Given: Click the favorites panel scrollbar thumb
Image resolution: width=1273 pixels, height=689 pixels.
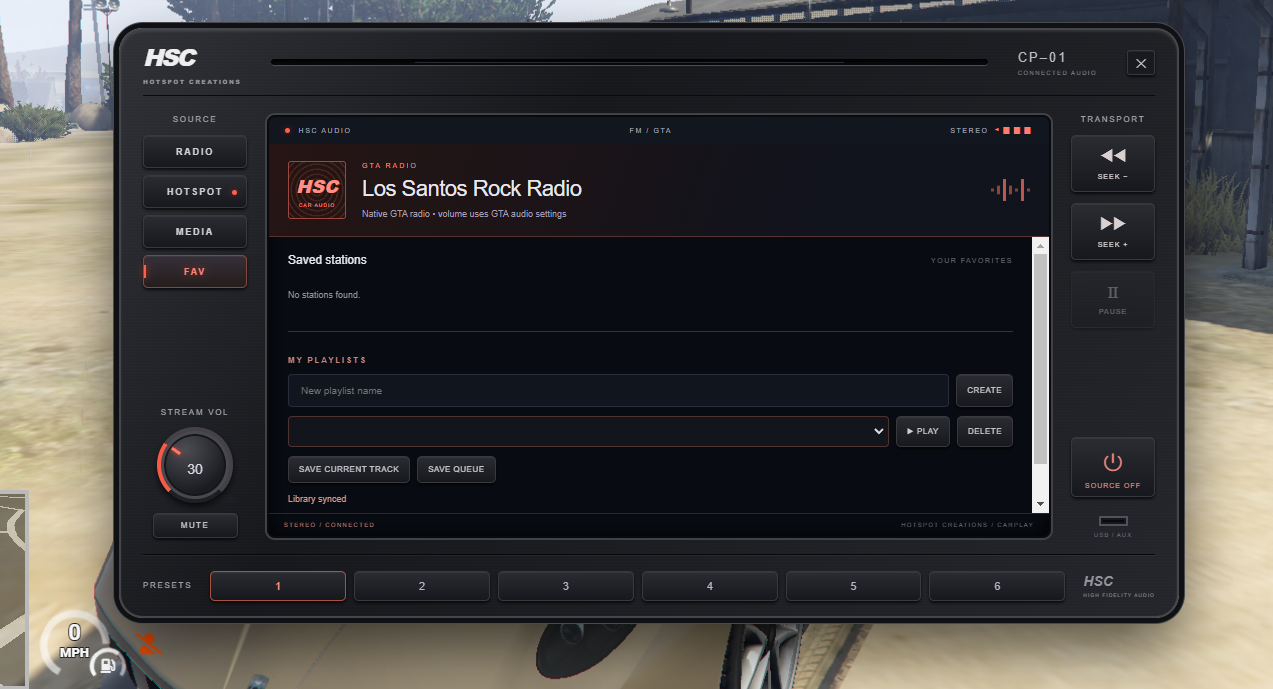Looking at the screenshot, I should 1040,359.
